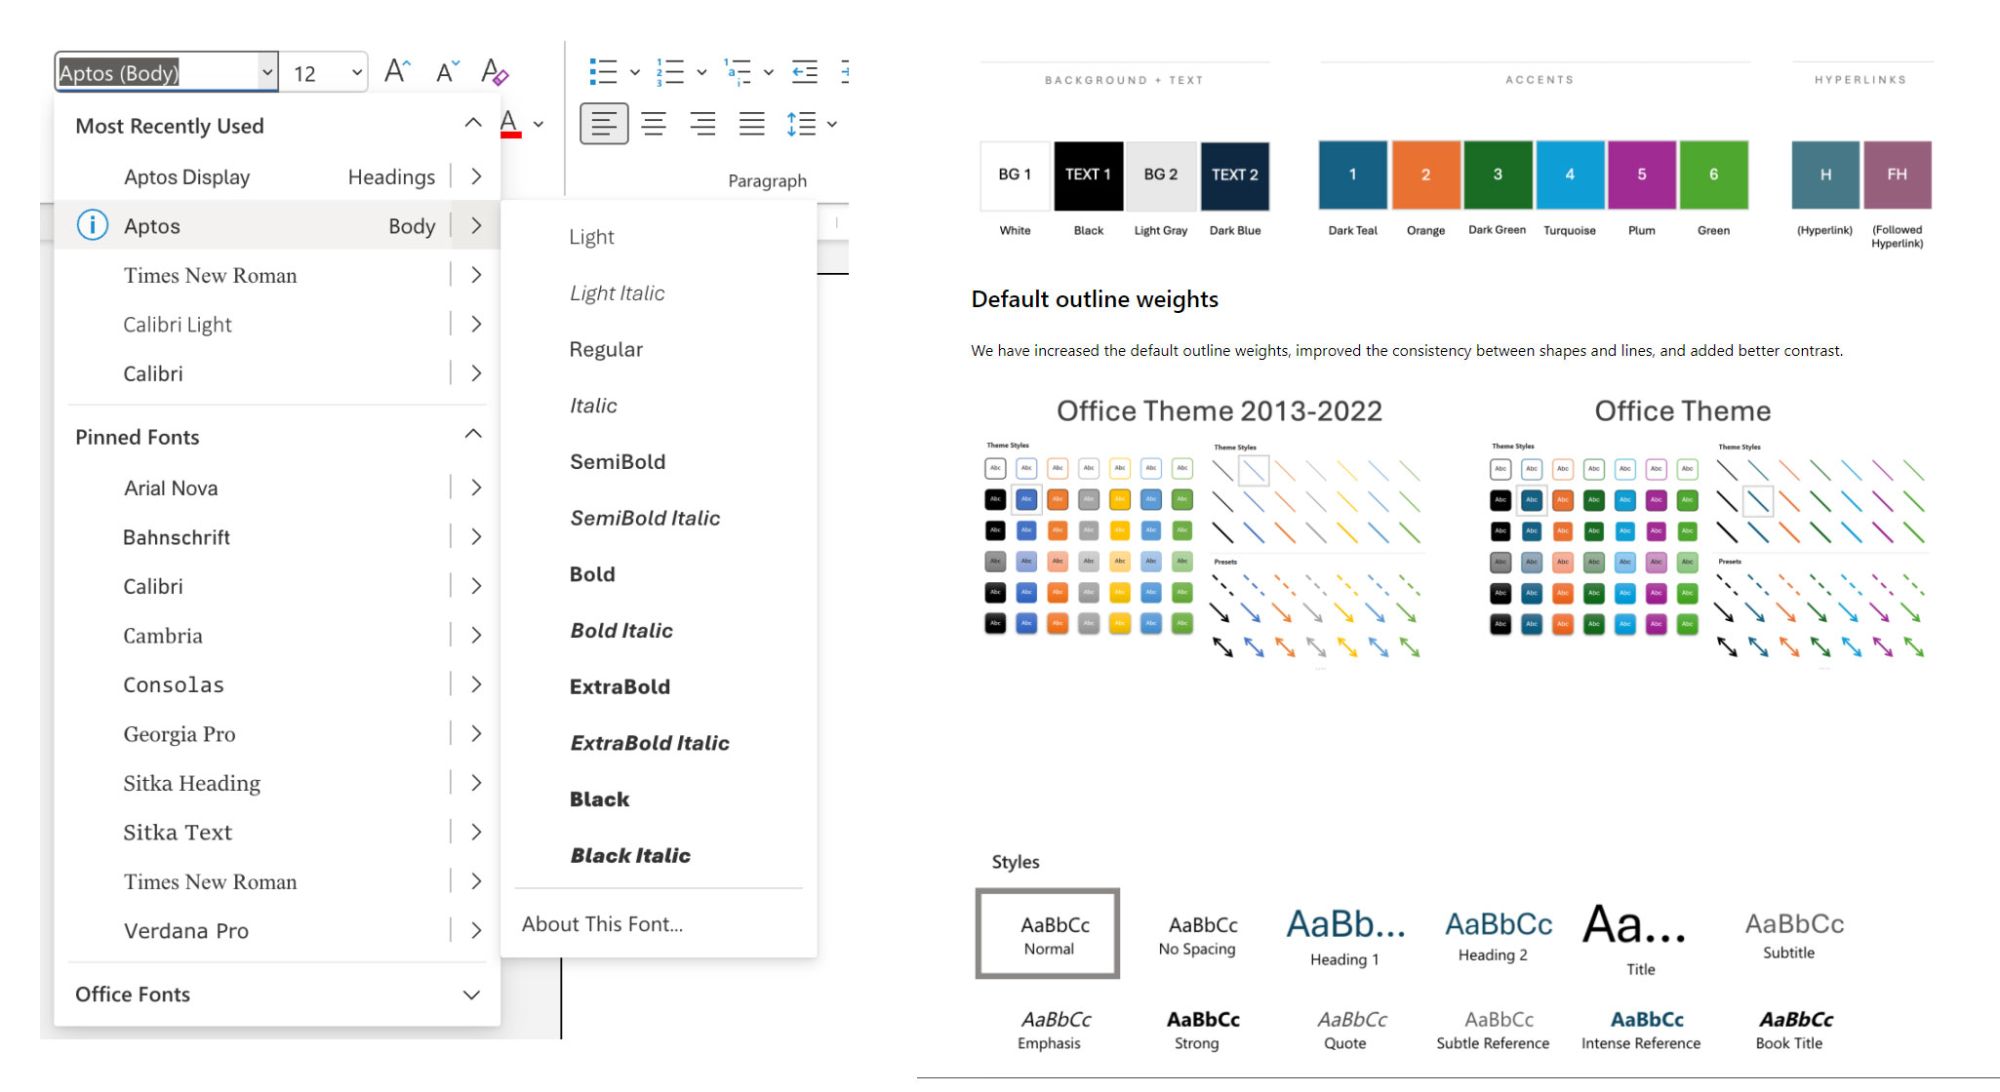This screenshot has height=1092, width=2000.
Task: Click the Plum accent 5 swatch
Action: coord(1642,175)
